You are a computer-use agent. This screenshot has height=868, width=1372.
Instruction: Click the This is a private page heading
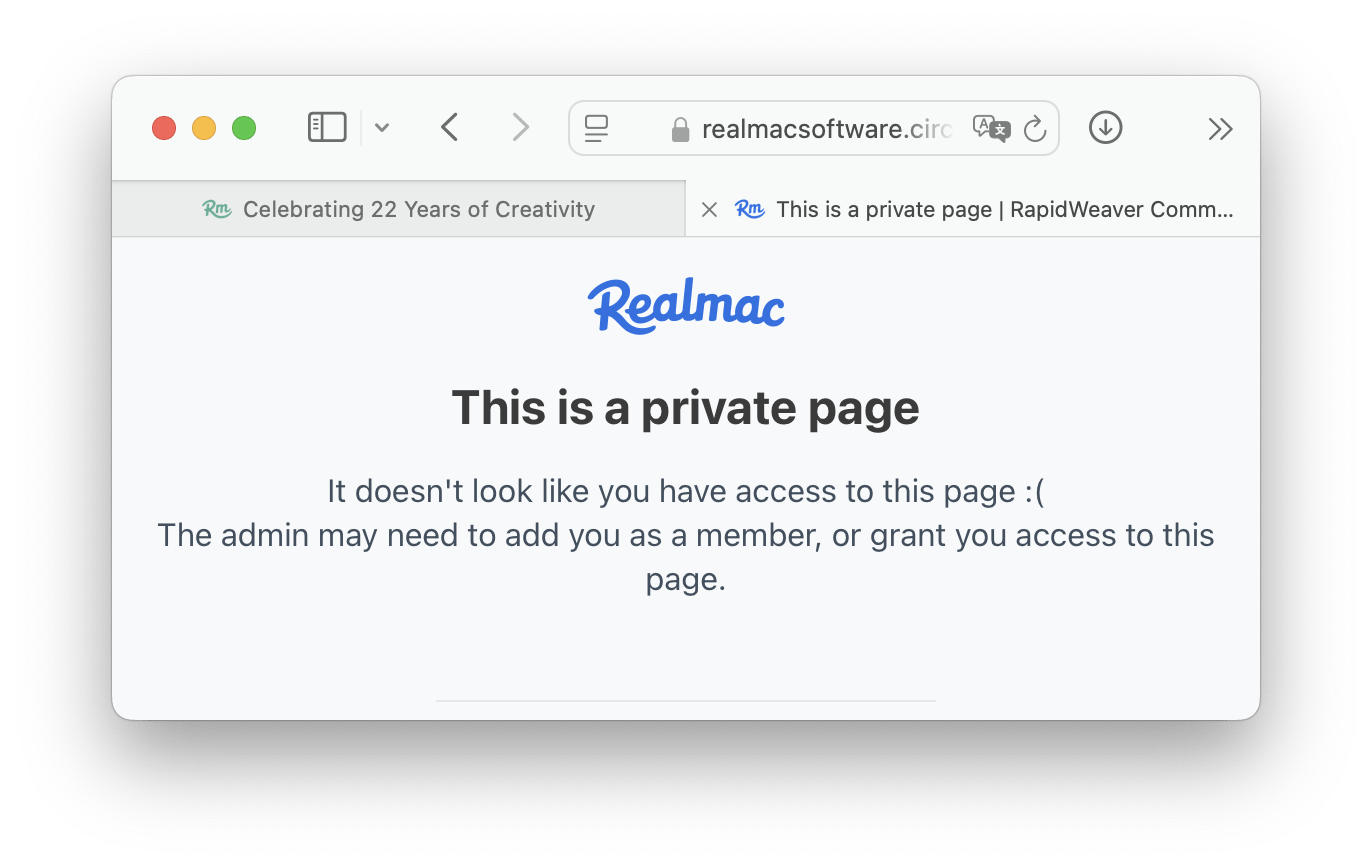686,408
